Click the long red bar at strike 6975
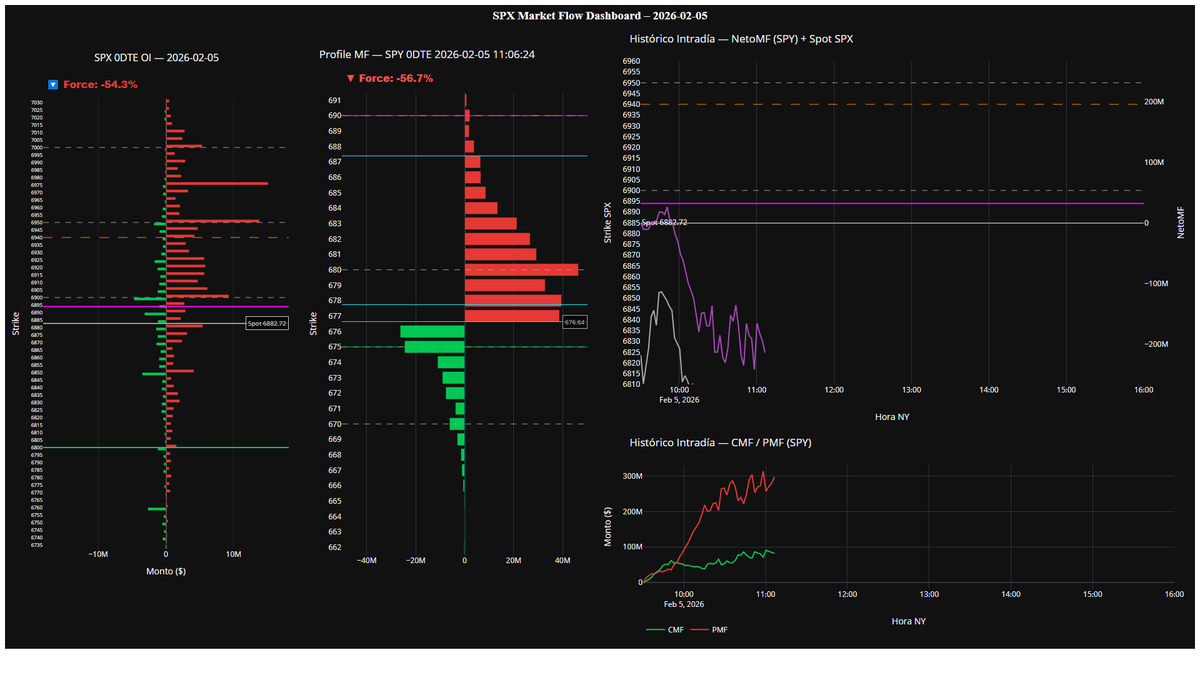 (217, 184)
